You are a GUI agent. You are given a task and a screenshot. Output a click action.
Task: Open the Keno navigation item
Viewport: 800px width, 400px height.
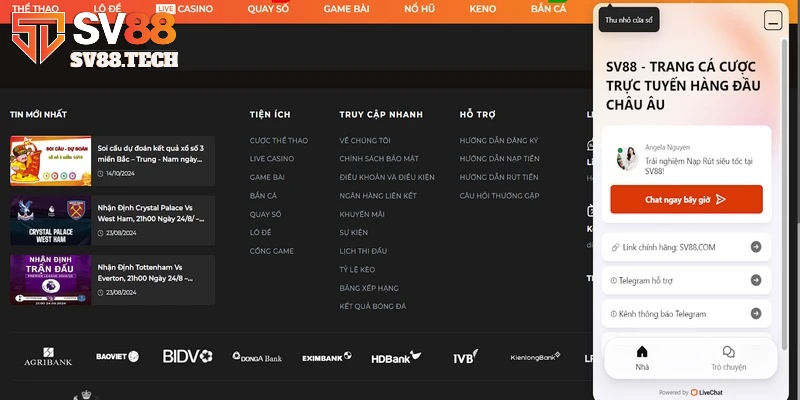click(482, 8)
